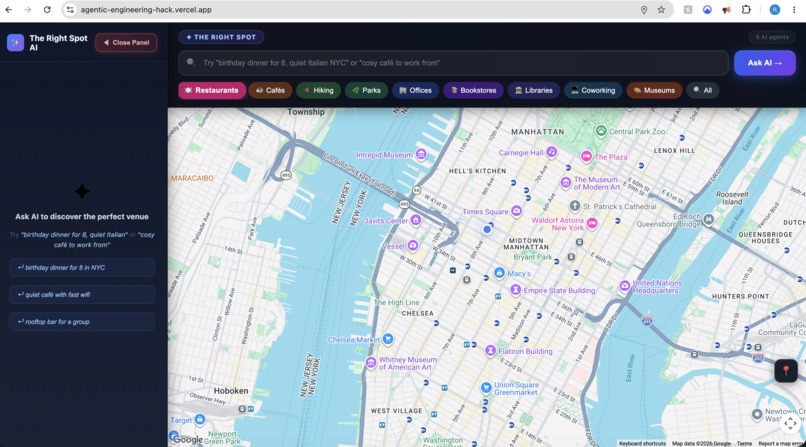The height and width of the screenshot is (447, 806).
Task: Select the Bookstores category filter
Action: [473, 90]
